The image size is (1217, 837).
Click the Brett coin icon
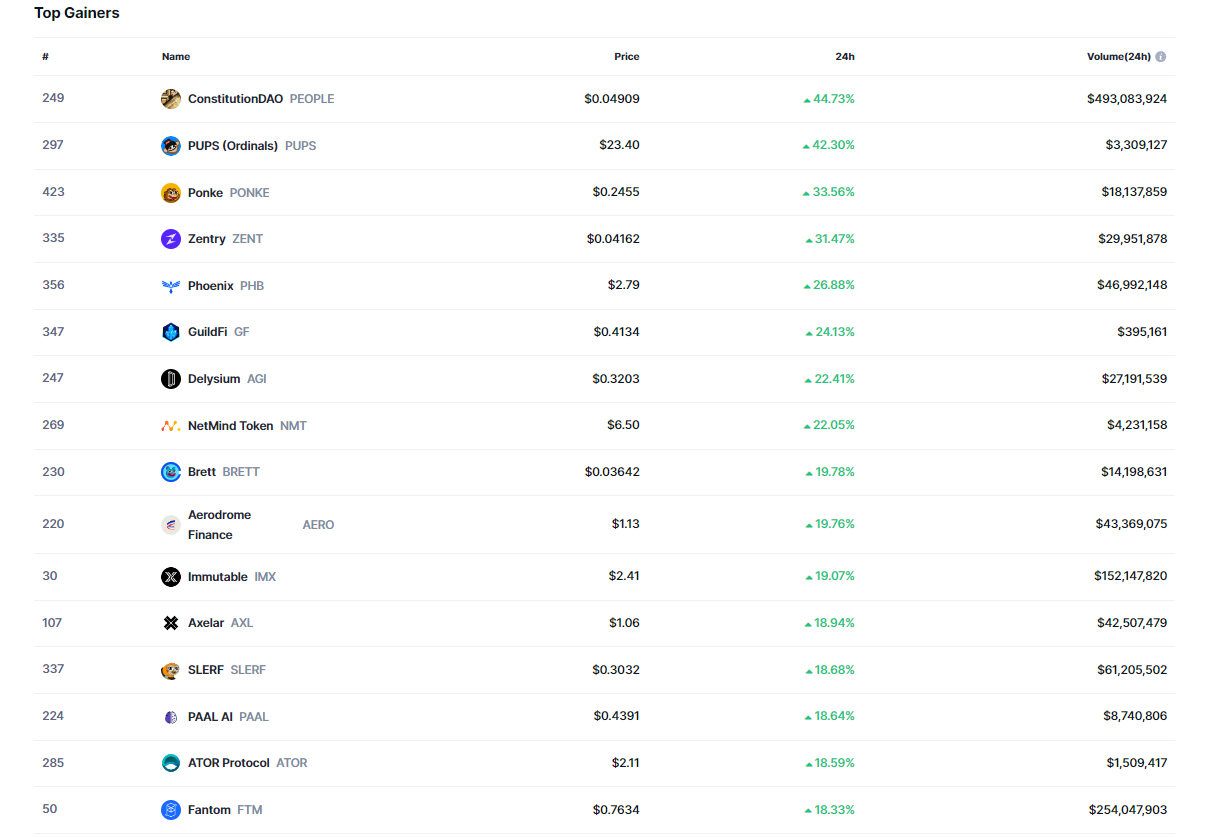[171, 472]
